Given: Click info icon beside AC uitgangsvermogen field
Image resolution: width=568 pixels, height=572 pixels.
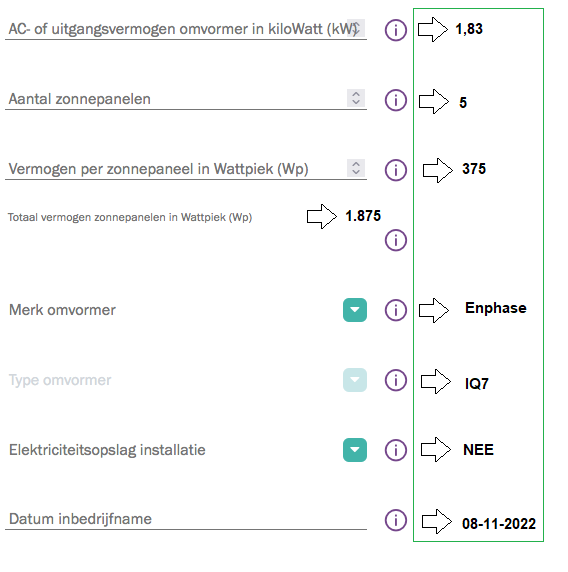Looking at the screenshot, I should click(395, 30).
